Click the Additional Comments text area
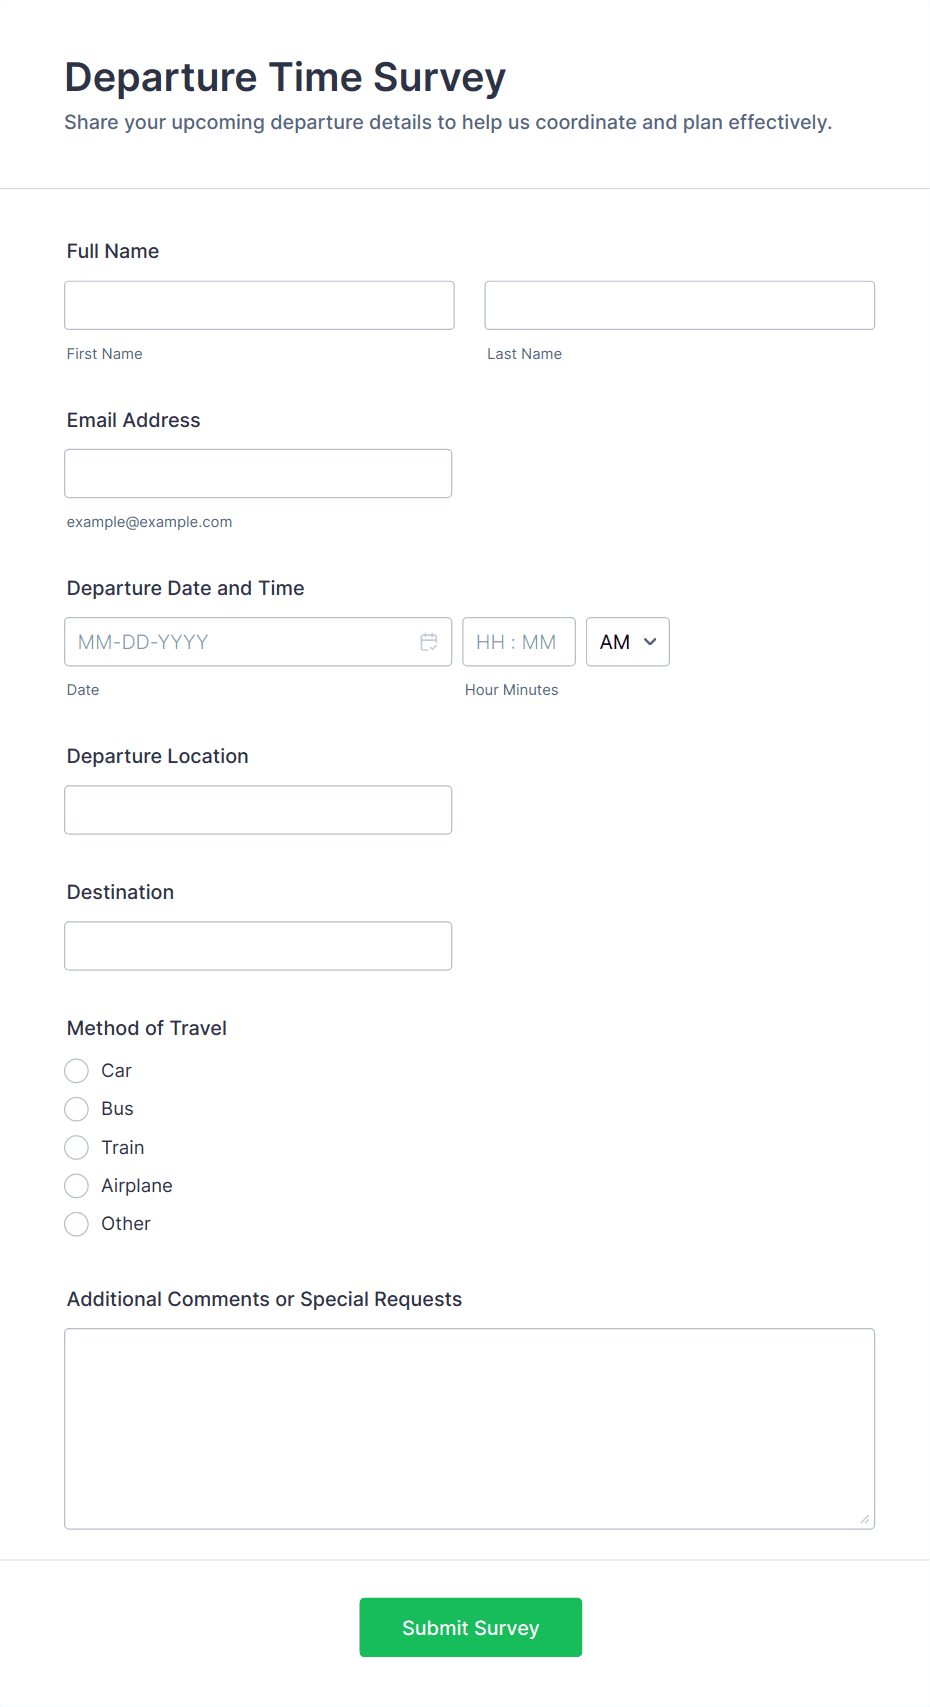Image resolution: width=930 pixels, height=1707 pixels. (469, 1428)
